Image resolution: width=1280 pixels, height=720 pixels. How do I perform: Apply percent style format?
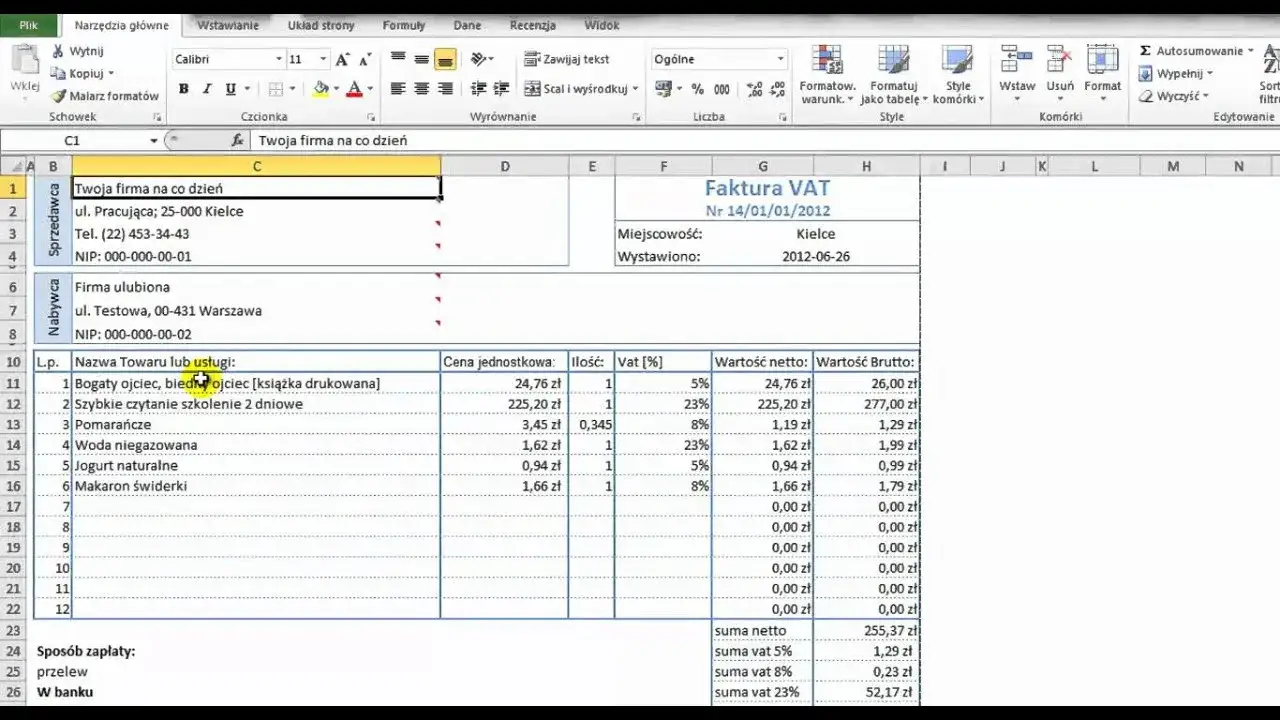[697, 89]
